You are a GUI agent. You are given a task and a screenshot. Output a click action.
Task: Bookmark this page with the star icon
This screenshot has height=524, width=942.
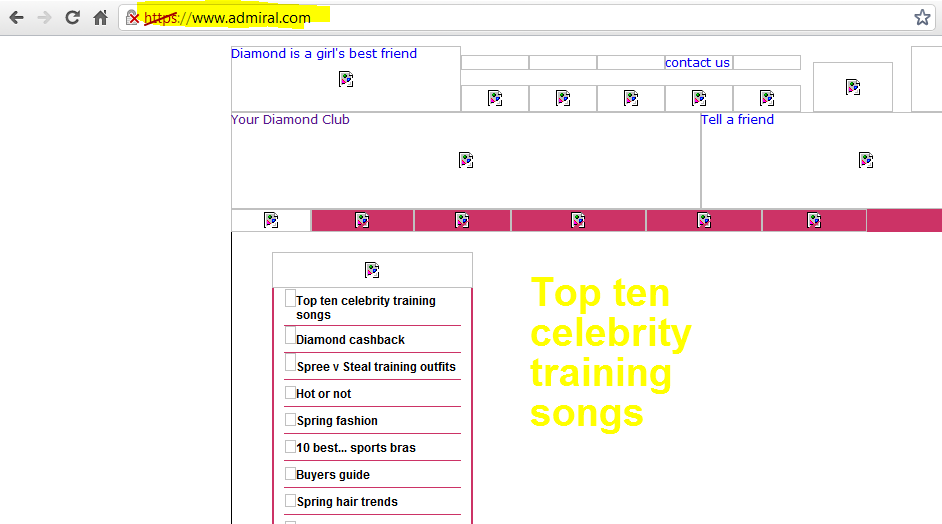(x=921, y=18)
